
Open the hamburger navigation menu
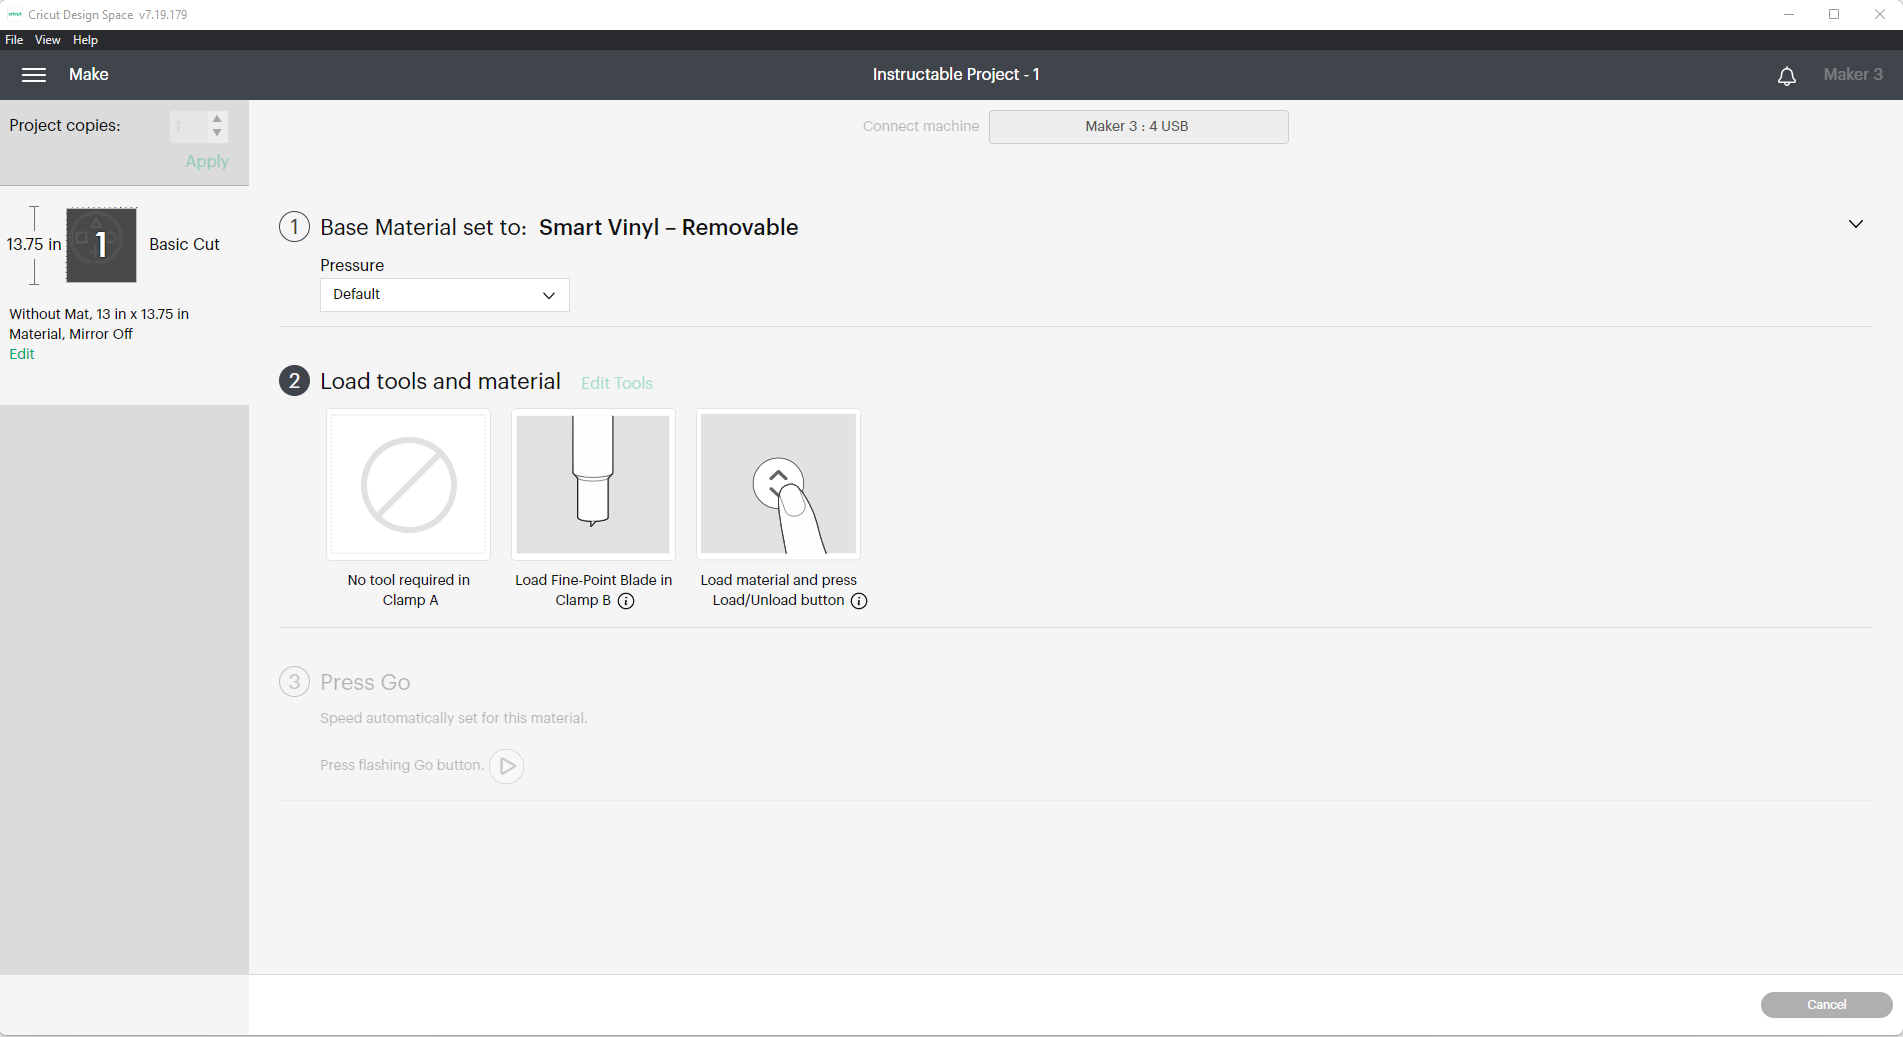[34, 75]
